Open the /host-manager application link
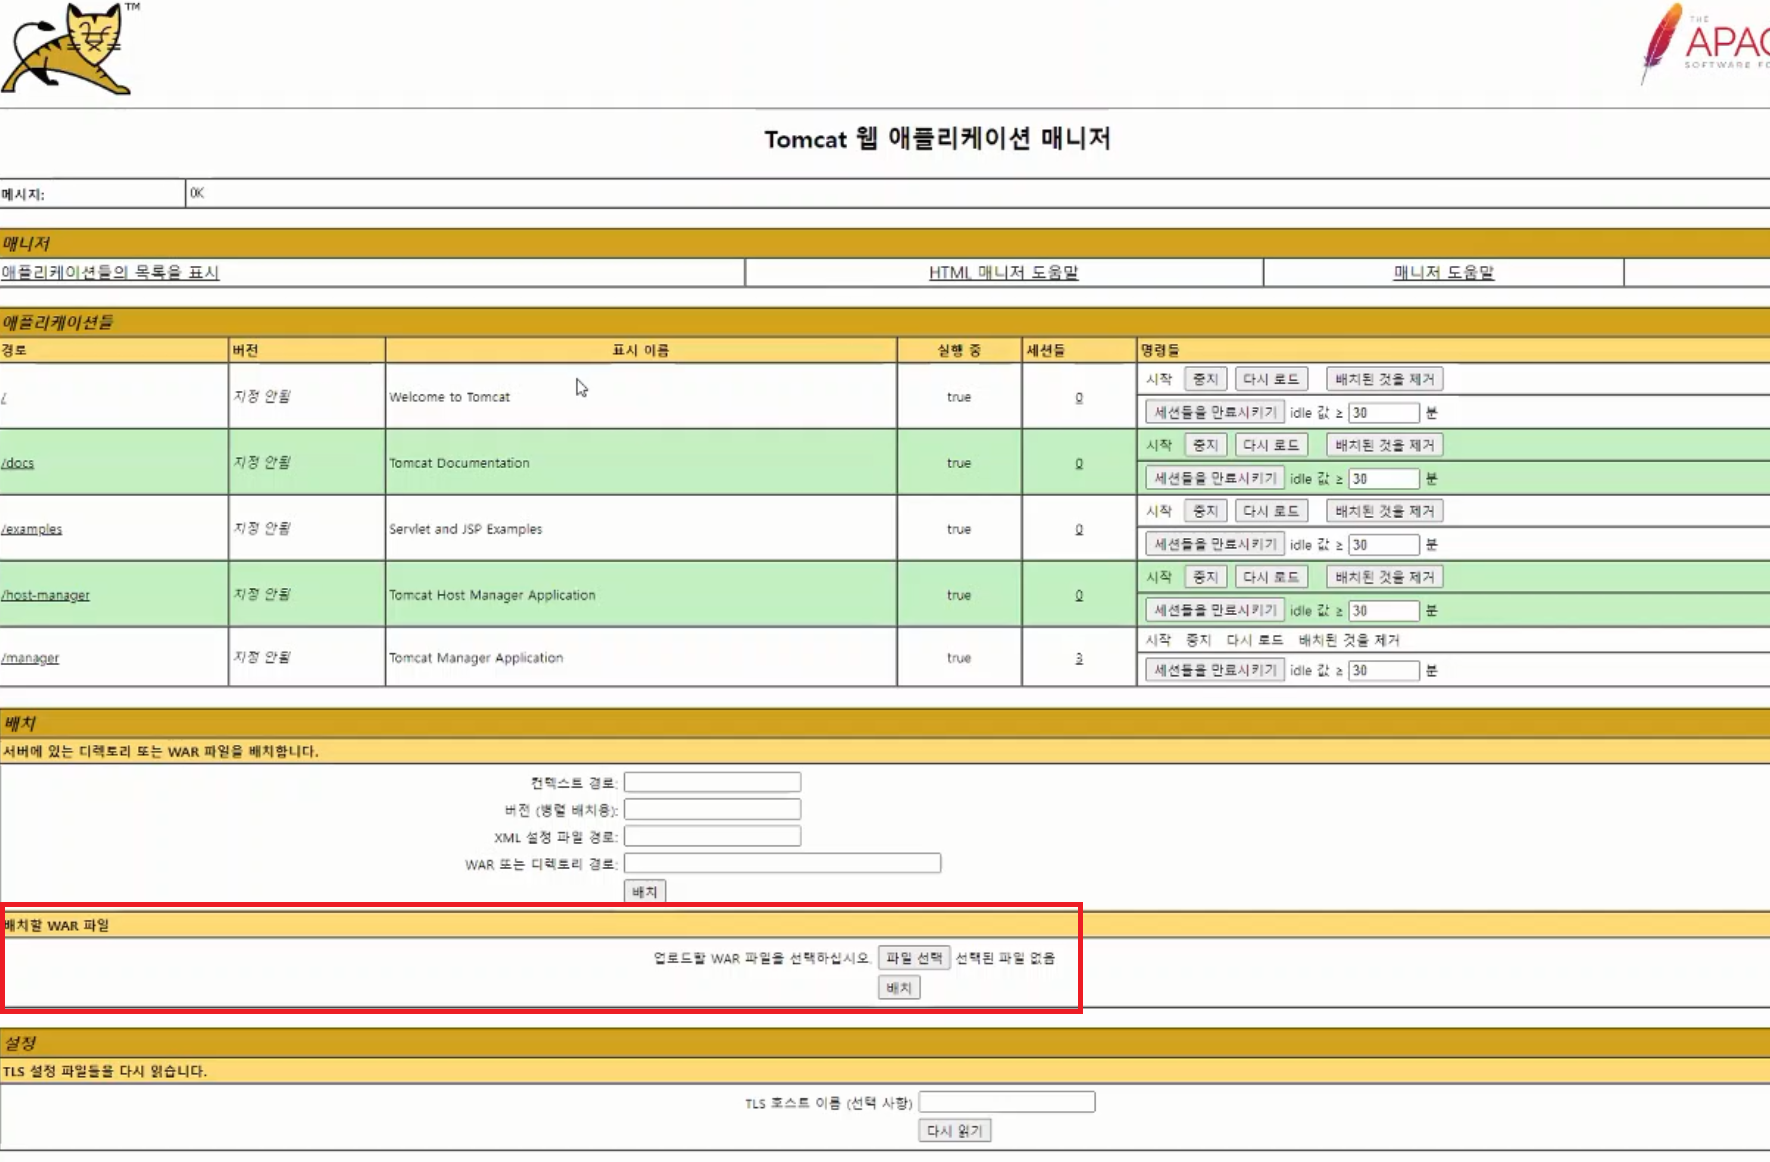 [46, 595]
